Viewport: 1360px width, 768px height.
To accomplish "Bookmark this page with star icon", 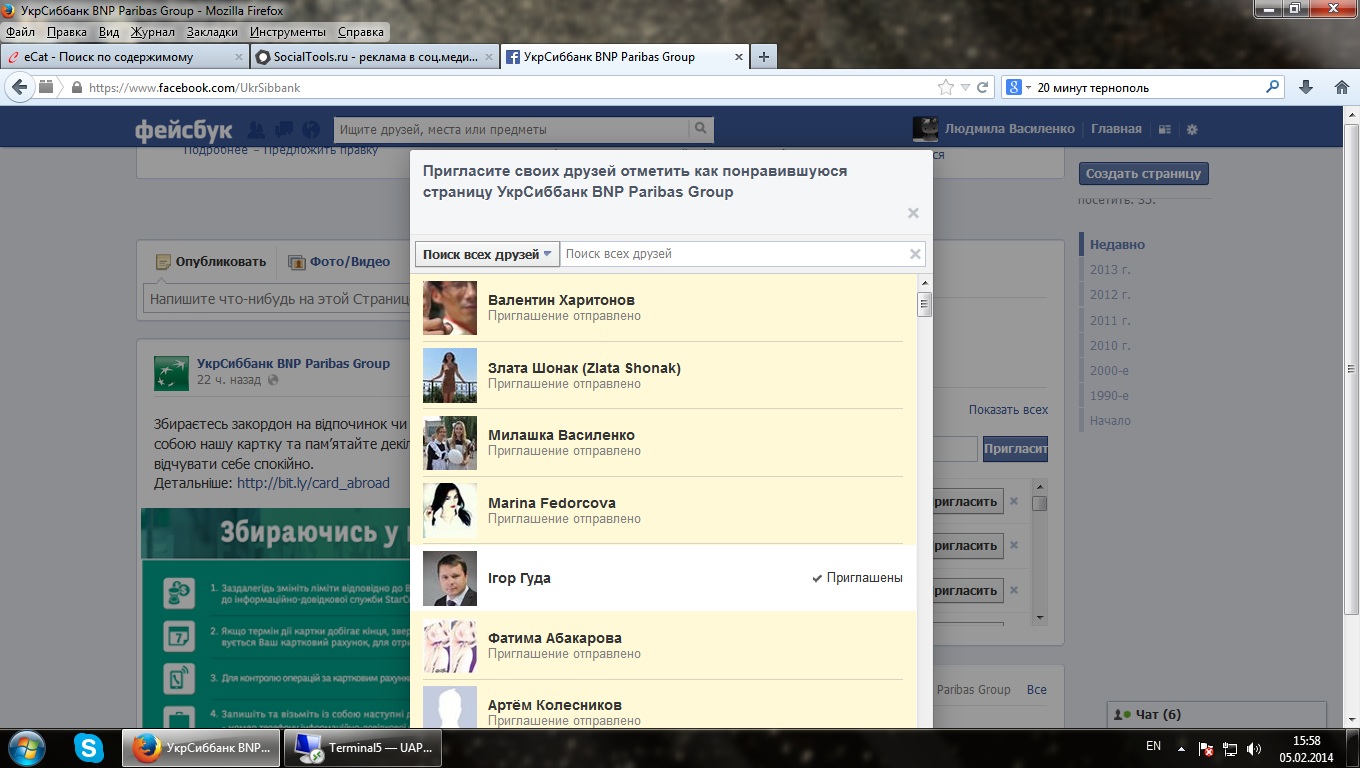I will tap(946, 87).
